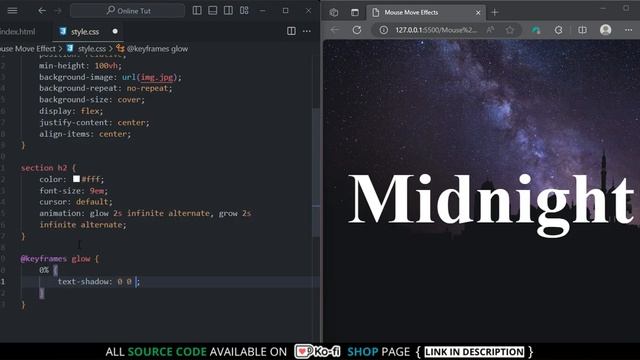The image size is (640, 360).
Task: Go forward in VS Code navigation
Action: point(58,11)
